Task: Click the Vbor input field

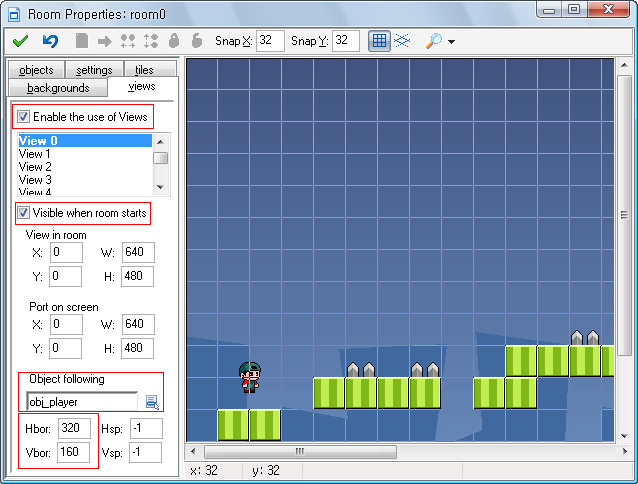Action: coord(73,452)
